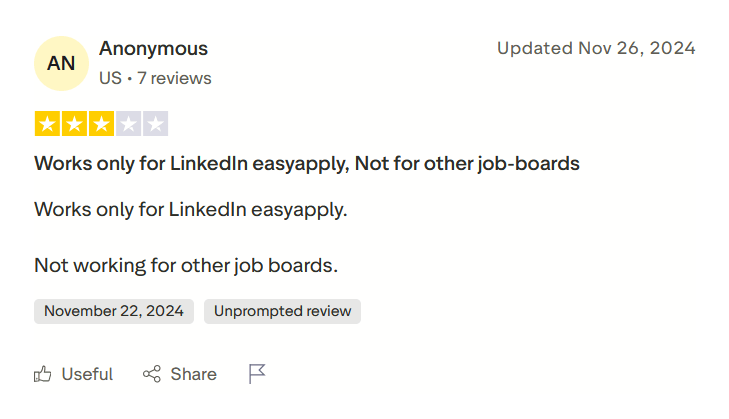Click the fifth gray rating star
The width and height of the screenshot is (729, 419).
(155, 124)
